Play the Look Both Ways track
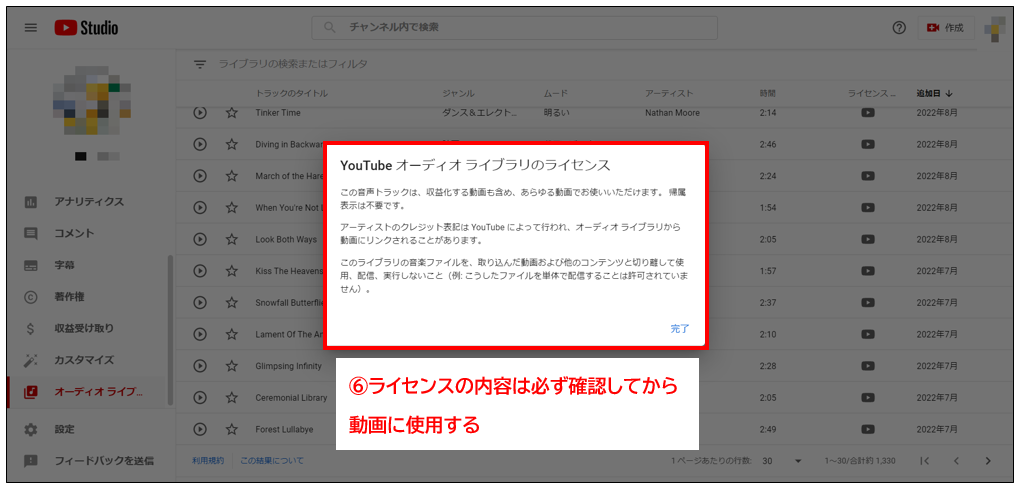The width and height of the screenshot is (1019, 491). coord(200,239)
